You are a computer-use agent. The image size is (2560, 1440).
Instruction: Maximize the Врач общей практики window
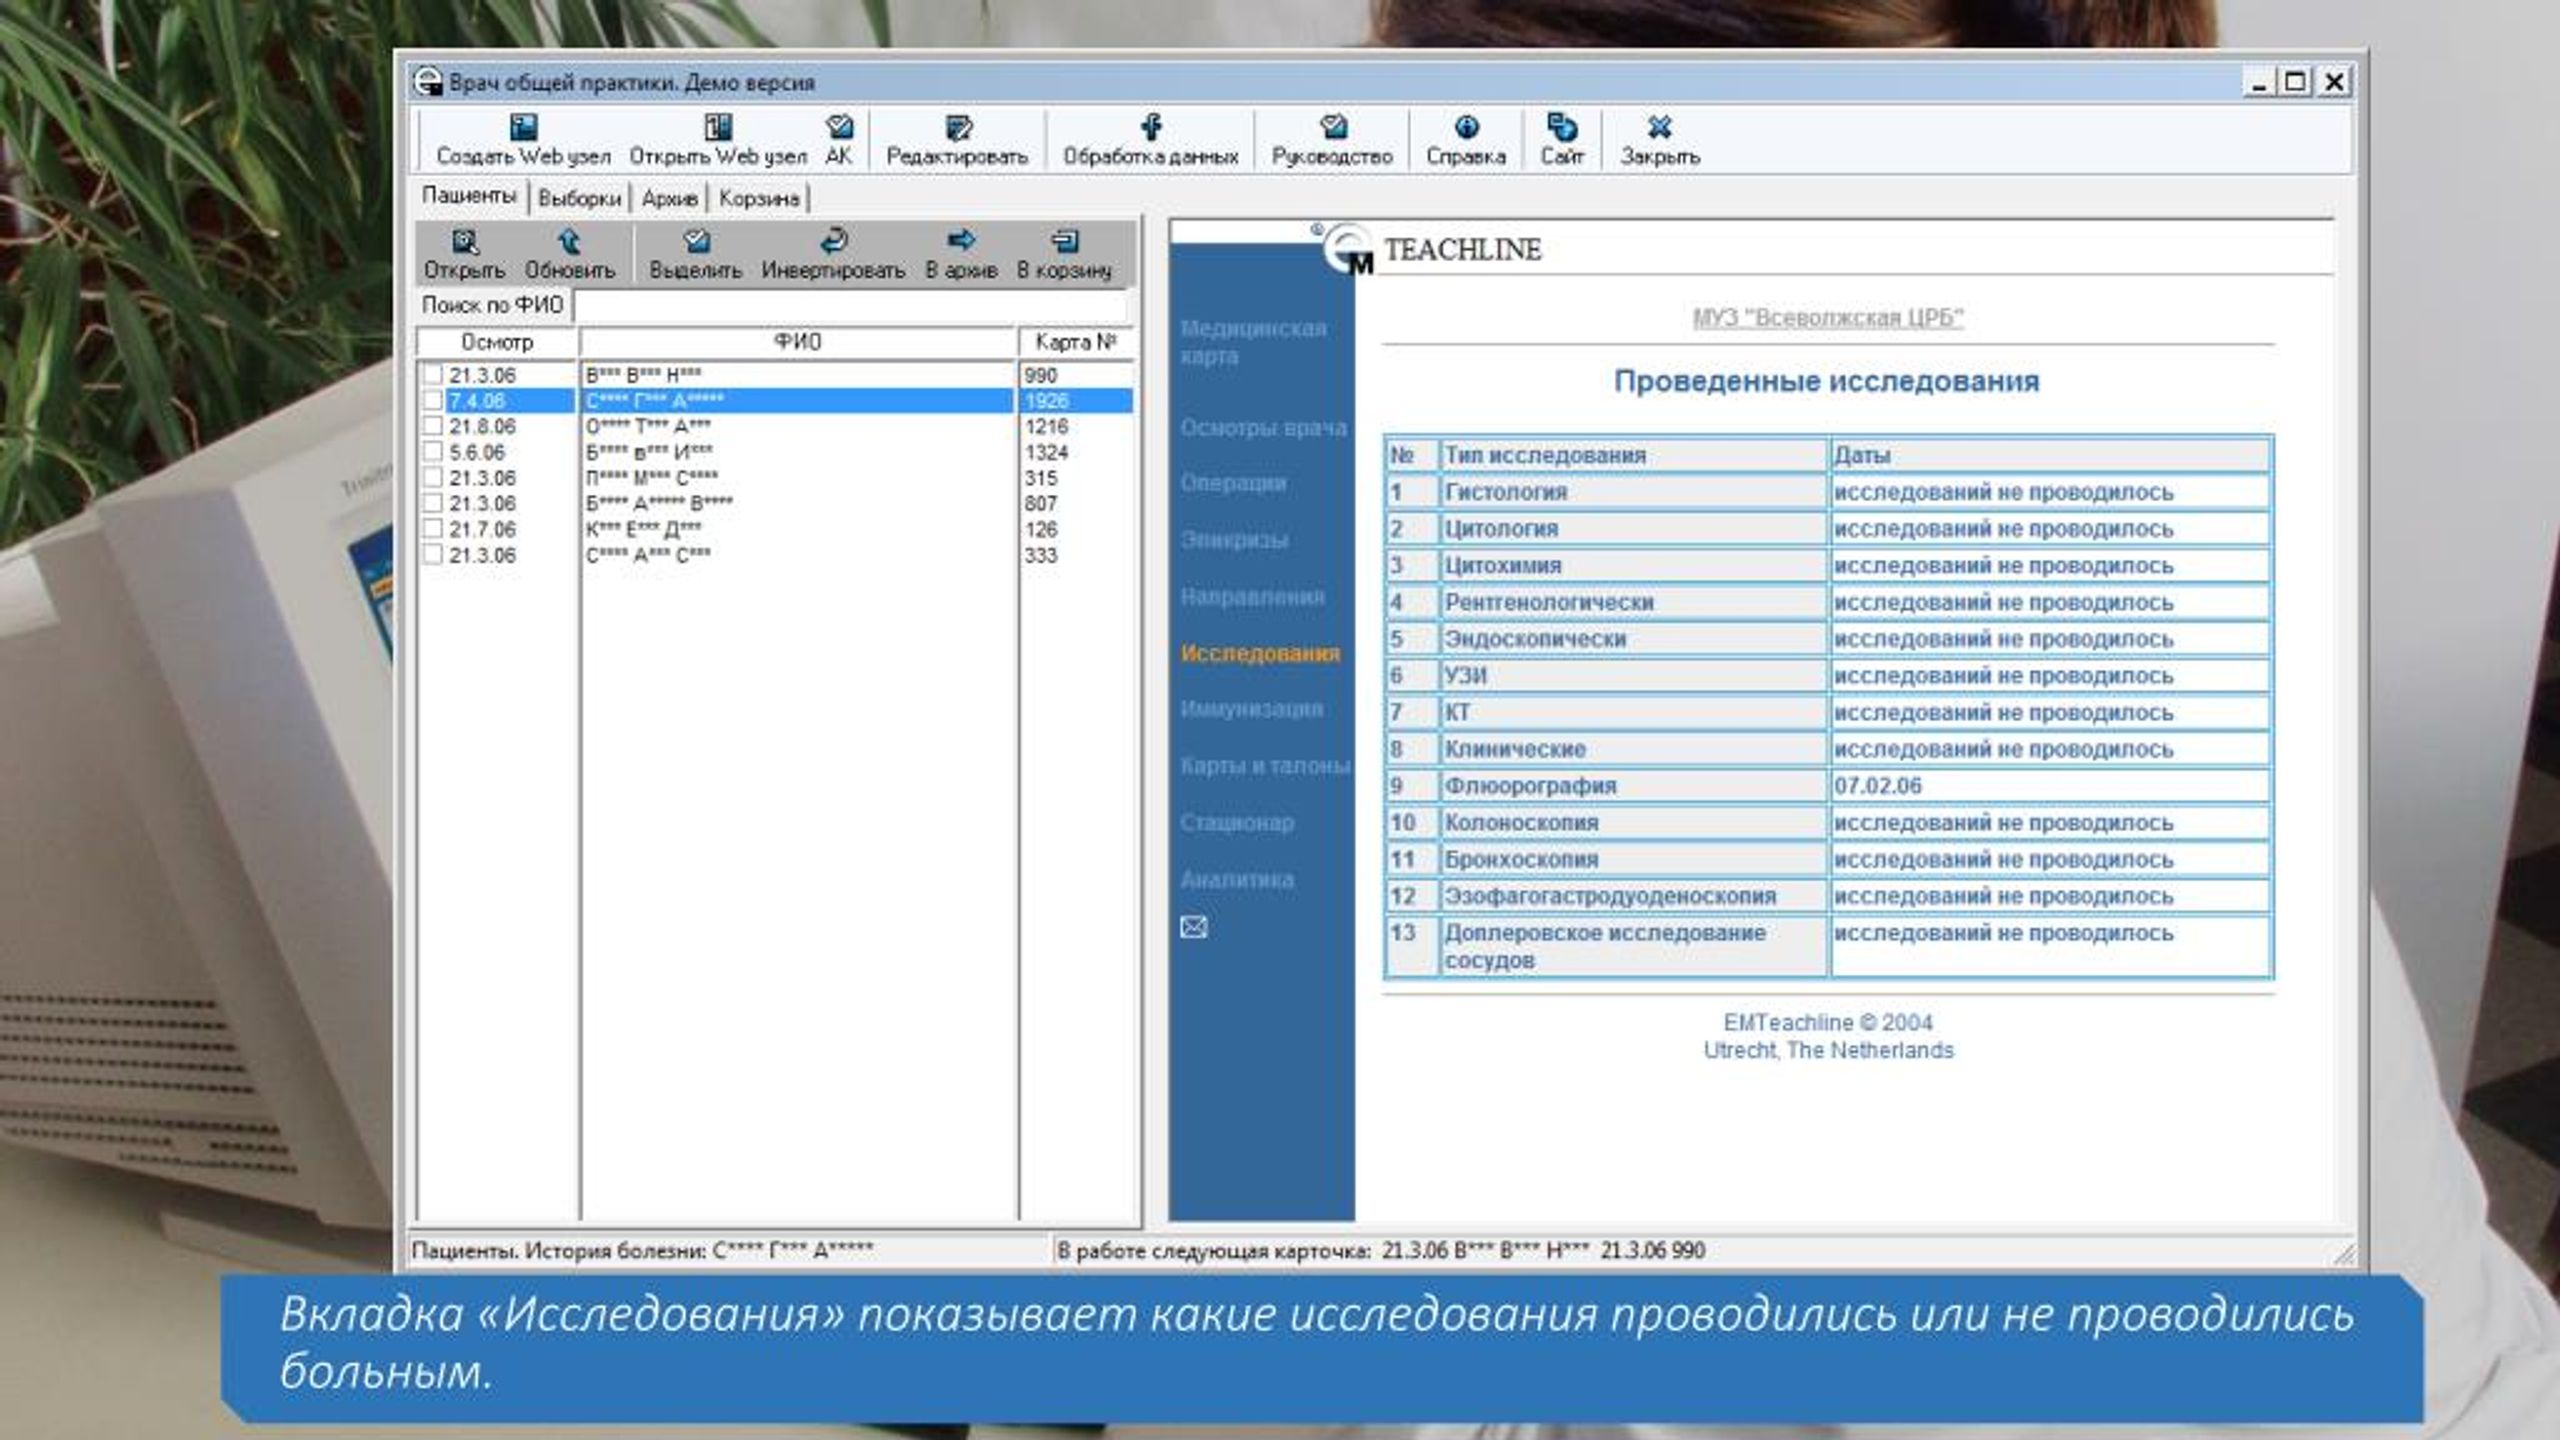tap(2296, 82)
